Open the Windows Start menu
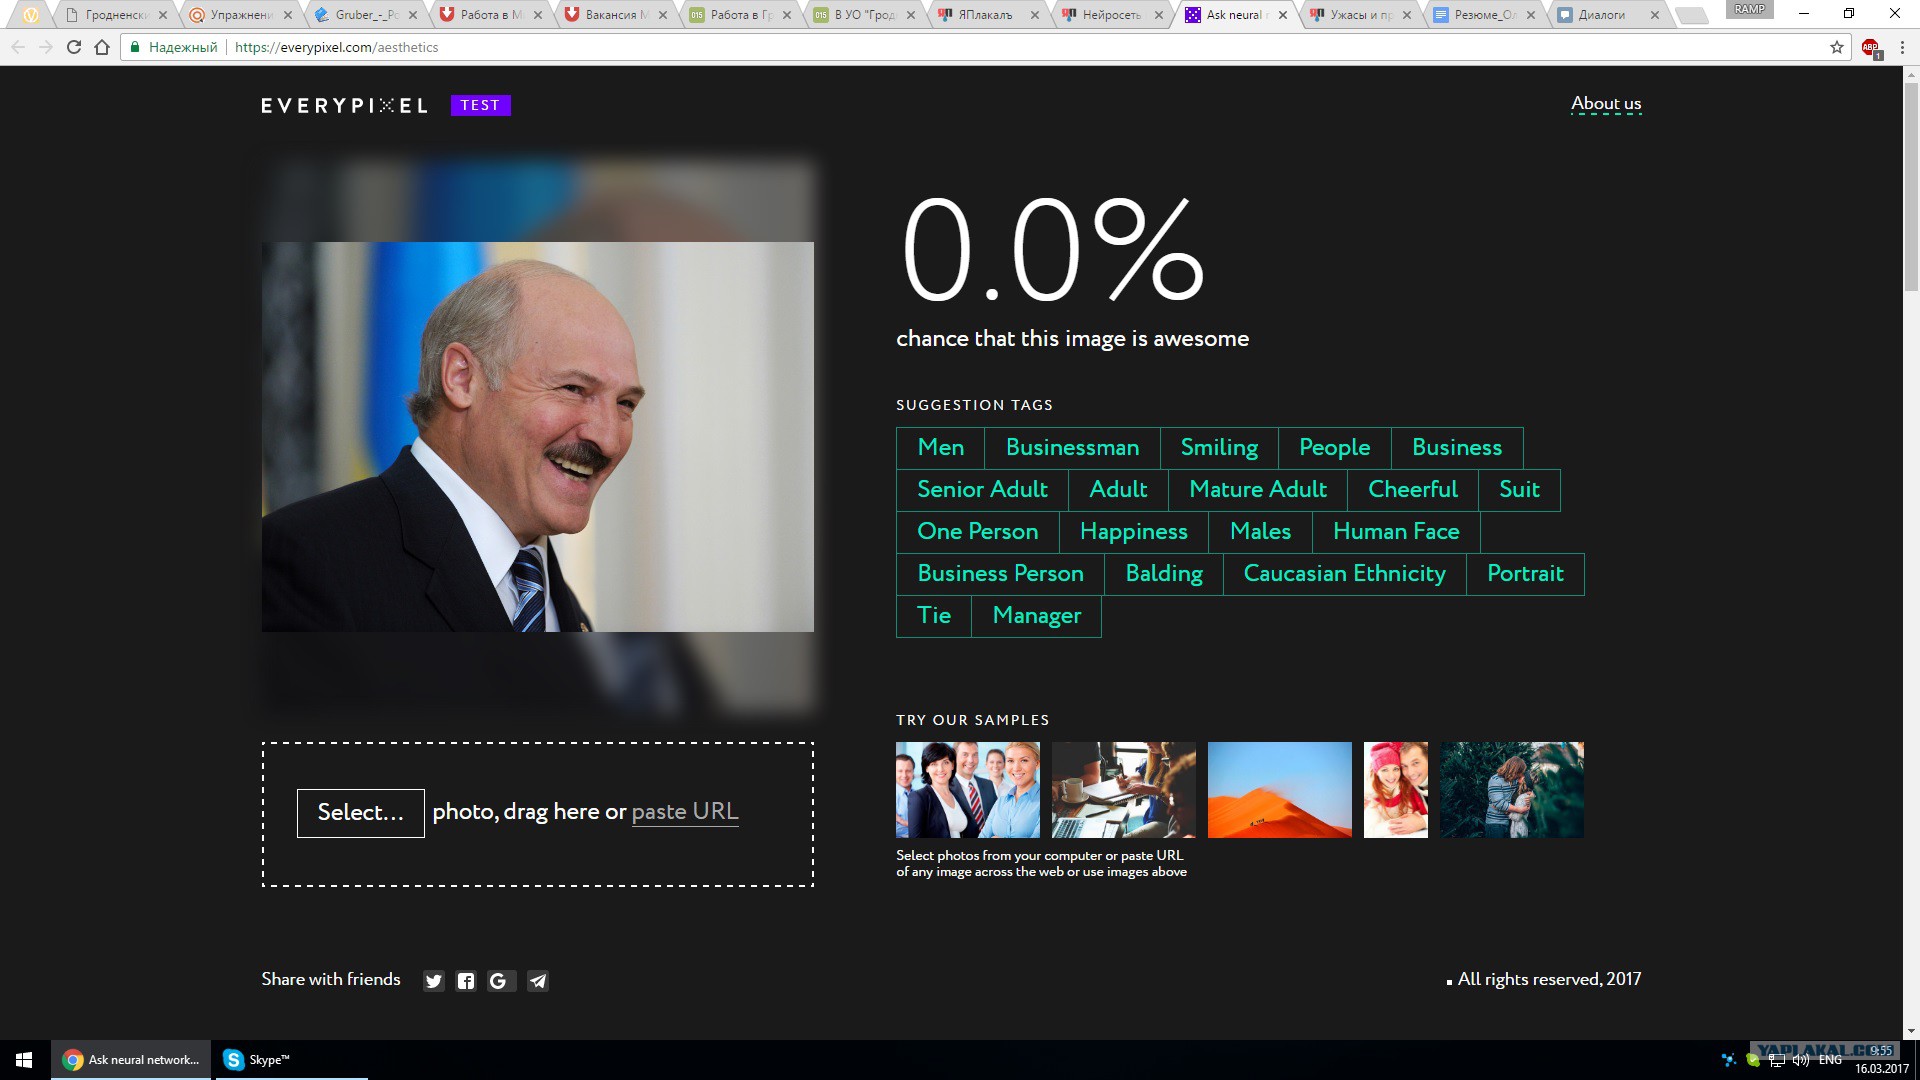The image size is (1920, 1080). pyautogui.click(x=25, y=1060)
